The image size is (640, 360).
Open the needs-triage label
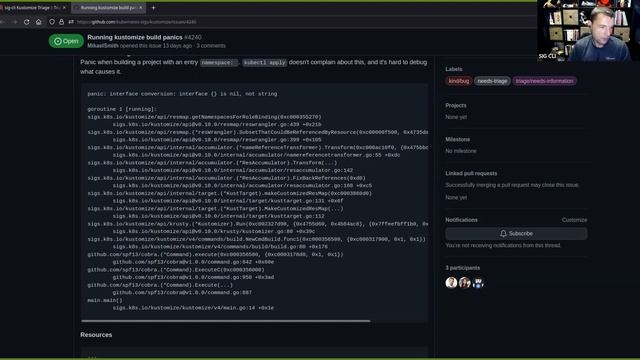pos(492,81)
